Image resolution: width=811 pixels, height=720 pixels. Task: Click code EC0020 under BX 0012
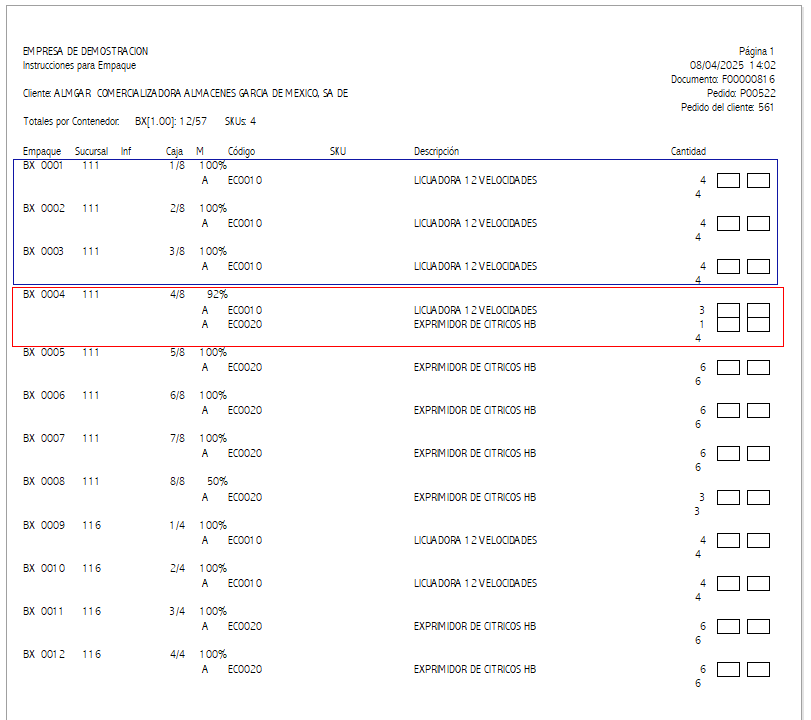tap(245, 669)
